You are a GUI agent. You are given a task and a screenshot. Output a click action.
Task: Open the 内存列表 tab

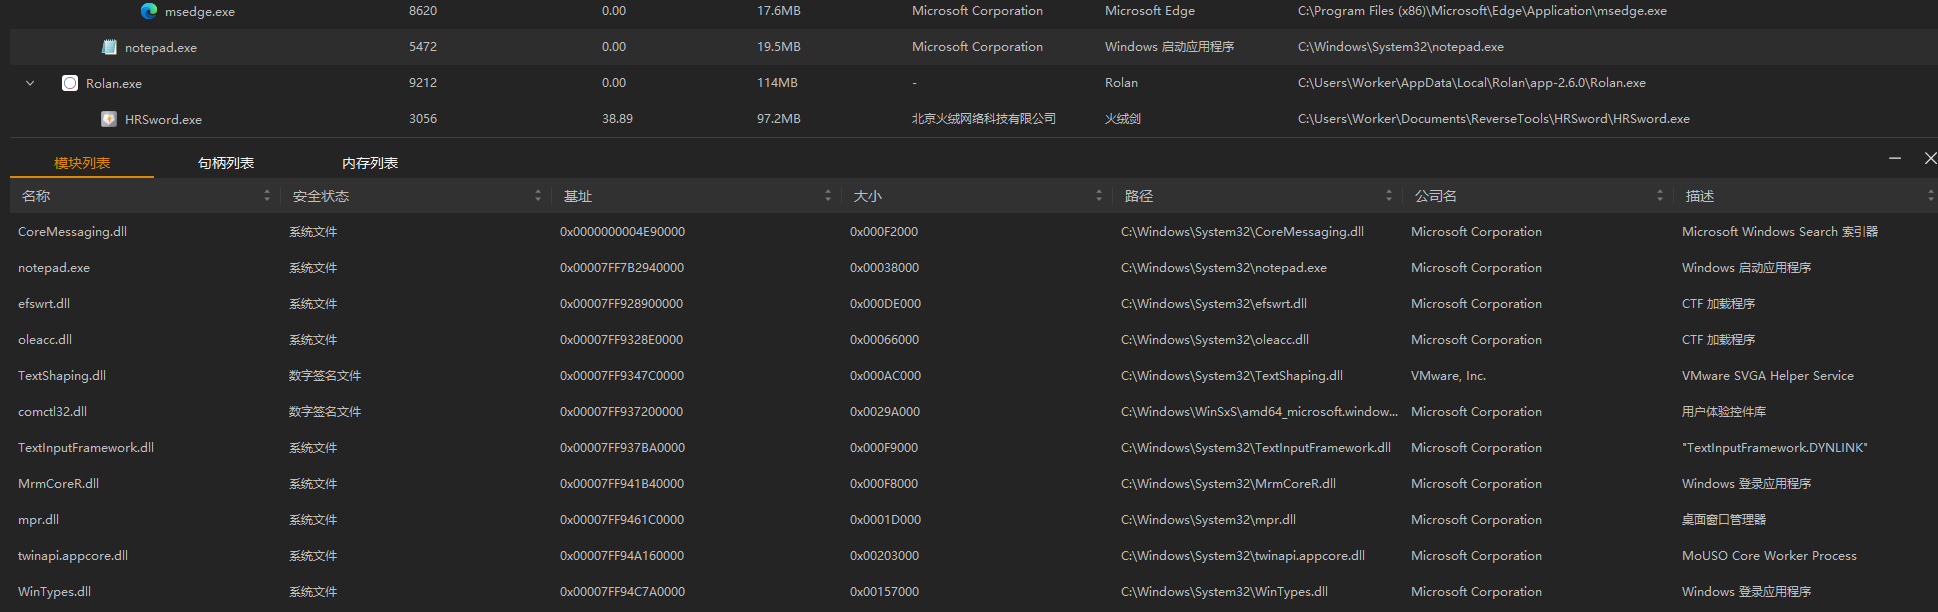coord(370,163)
